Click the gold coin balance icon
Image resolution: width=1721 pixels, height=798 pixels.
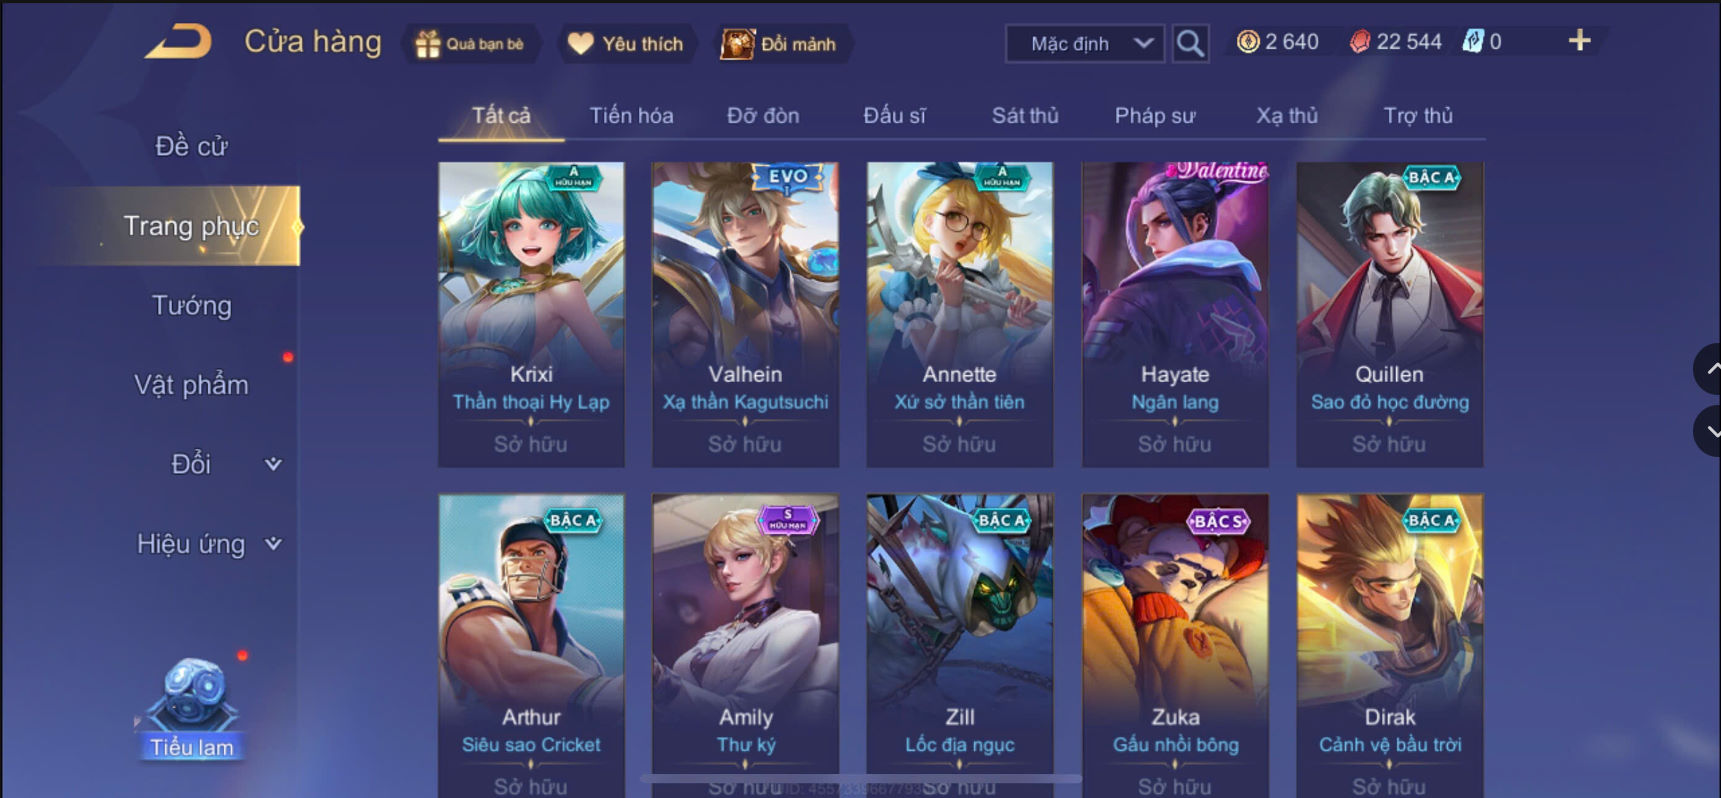point(1248,42)
